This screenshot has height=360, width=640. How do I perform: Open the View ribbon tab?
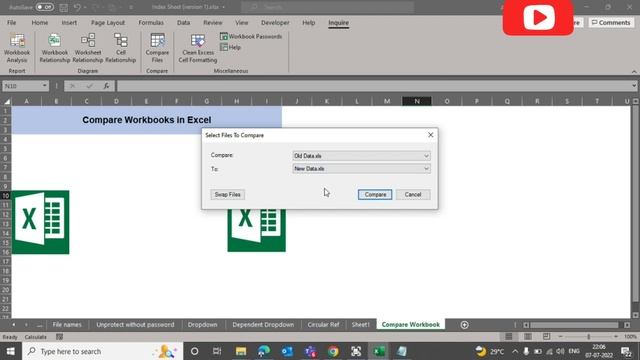241,23
